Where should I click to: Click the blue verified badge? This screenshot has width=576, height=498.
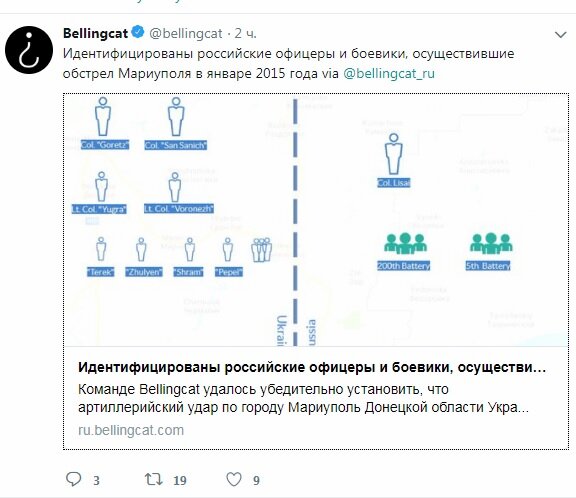(138, 32)
